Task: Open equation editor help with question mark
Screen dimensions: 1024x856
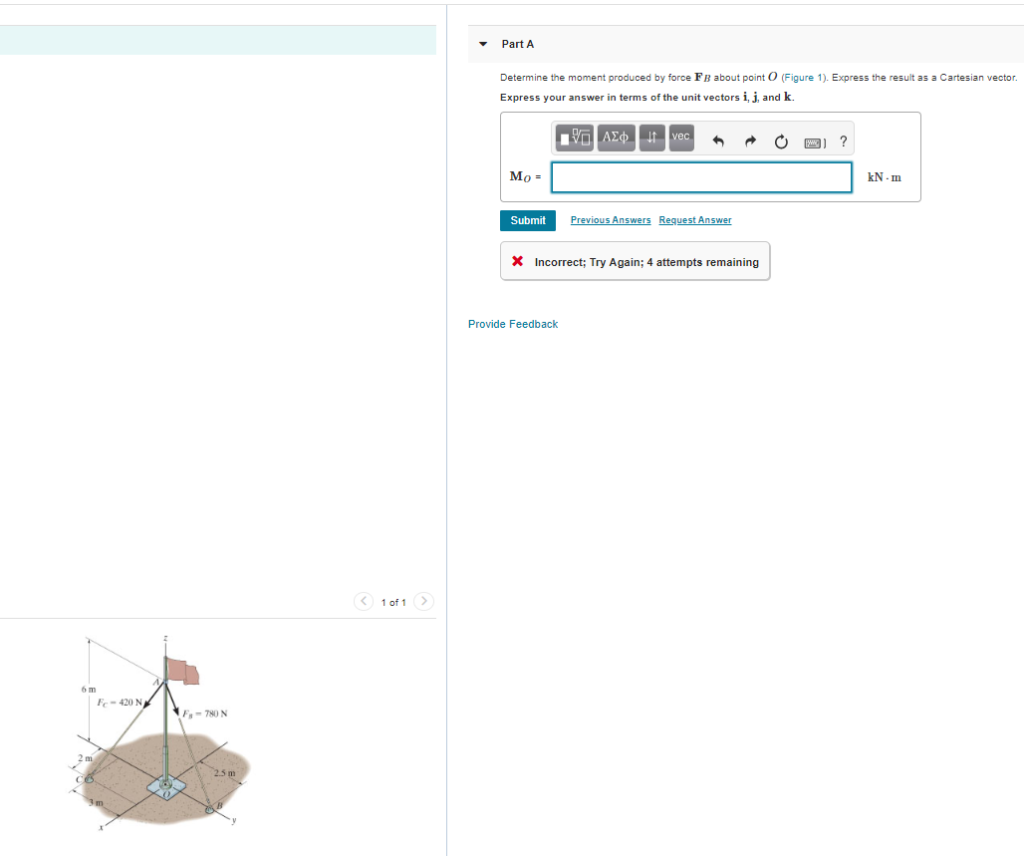Action: coord(843,139)
